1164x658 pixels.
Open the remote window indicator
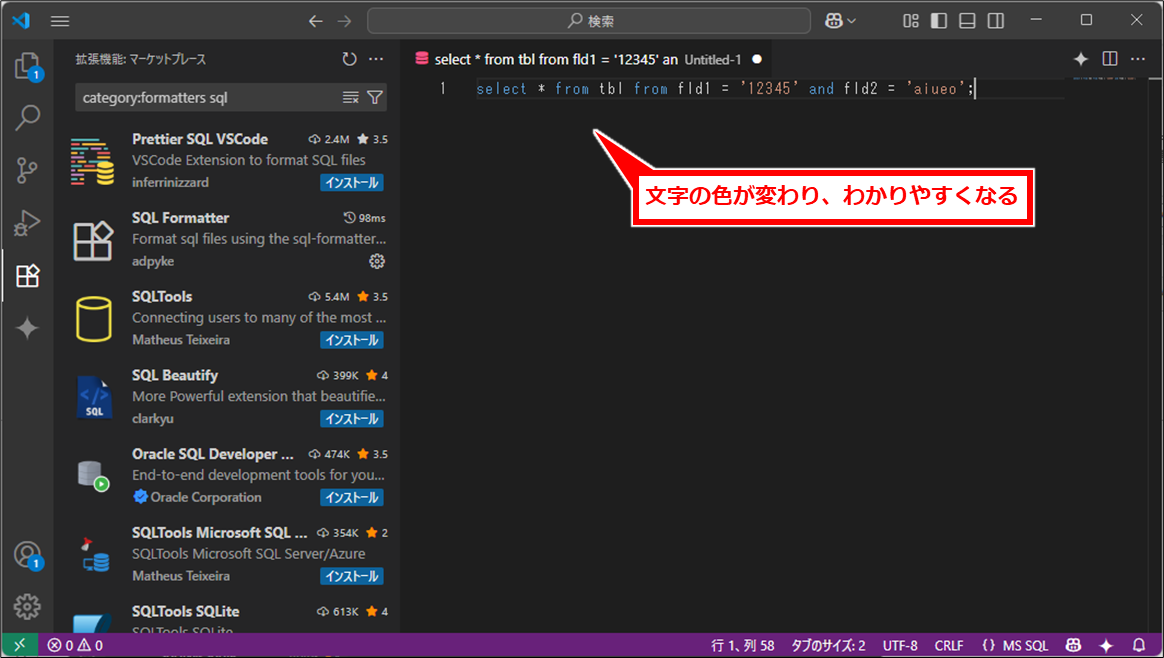(x=20, y=645)
